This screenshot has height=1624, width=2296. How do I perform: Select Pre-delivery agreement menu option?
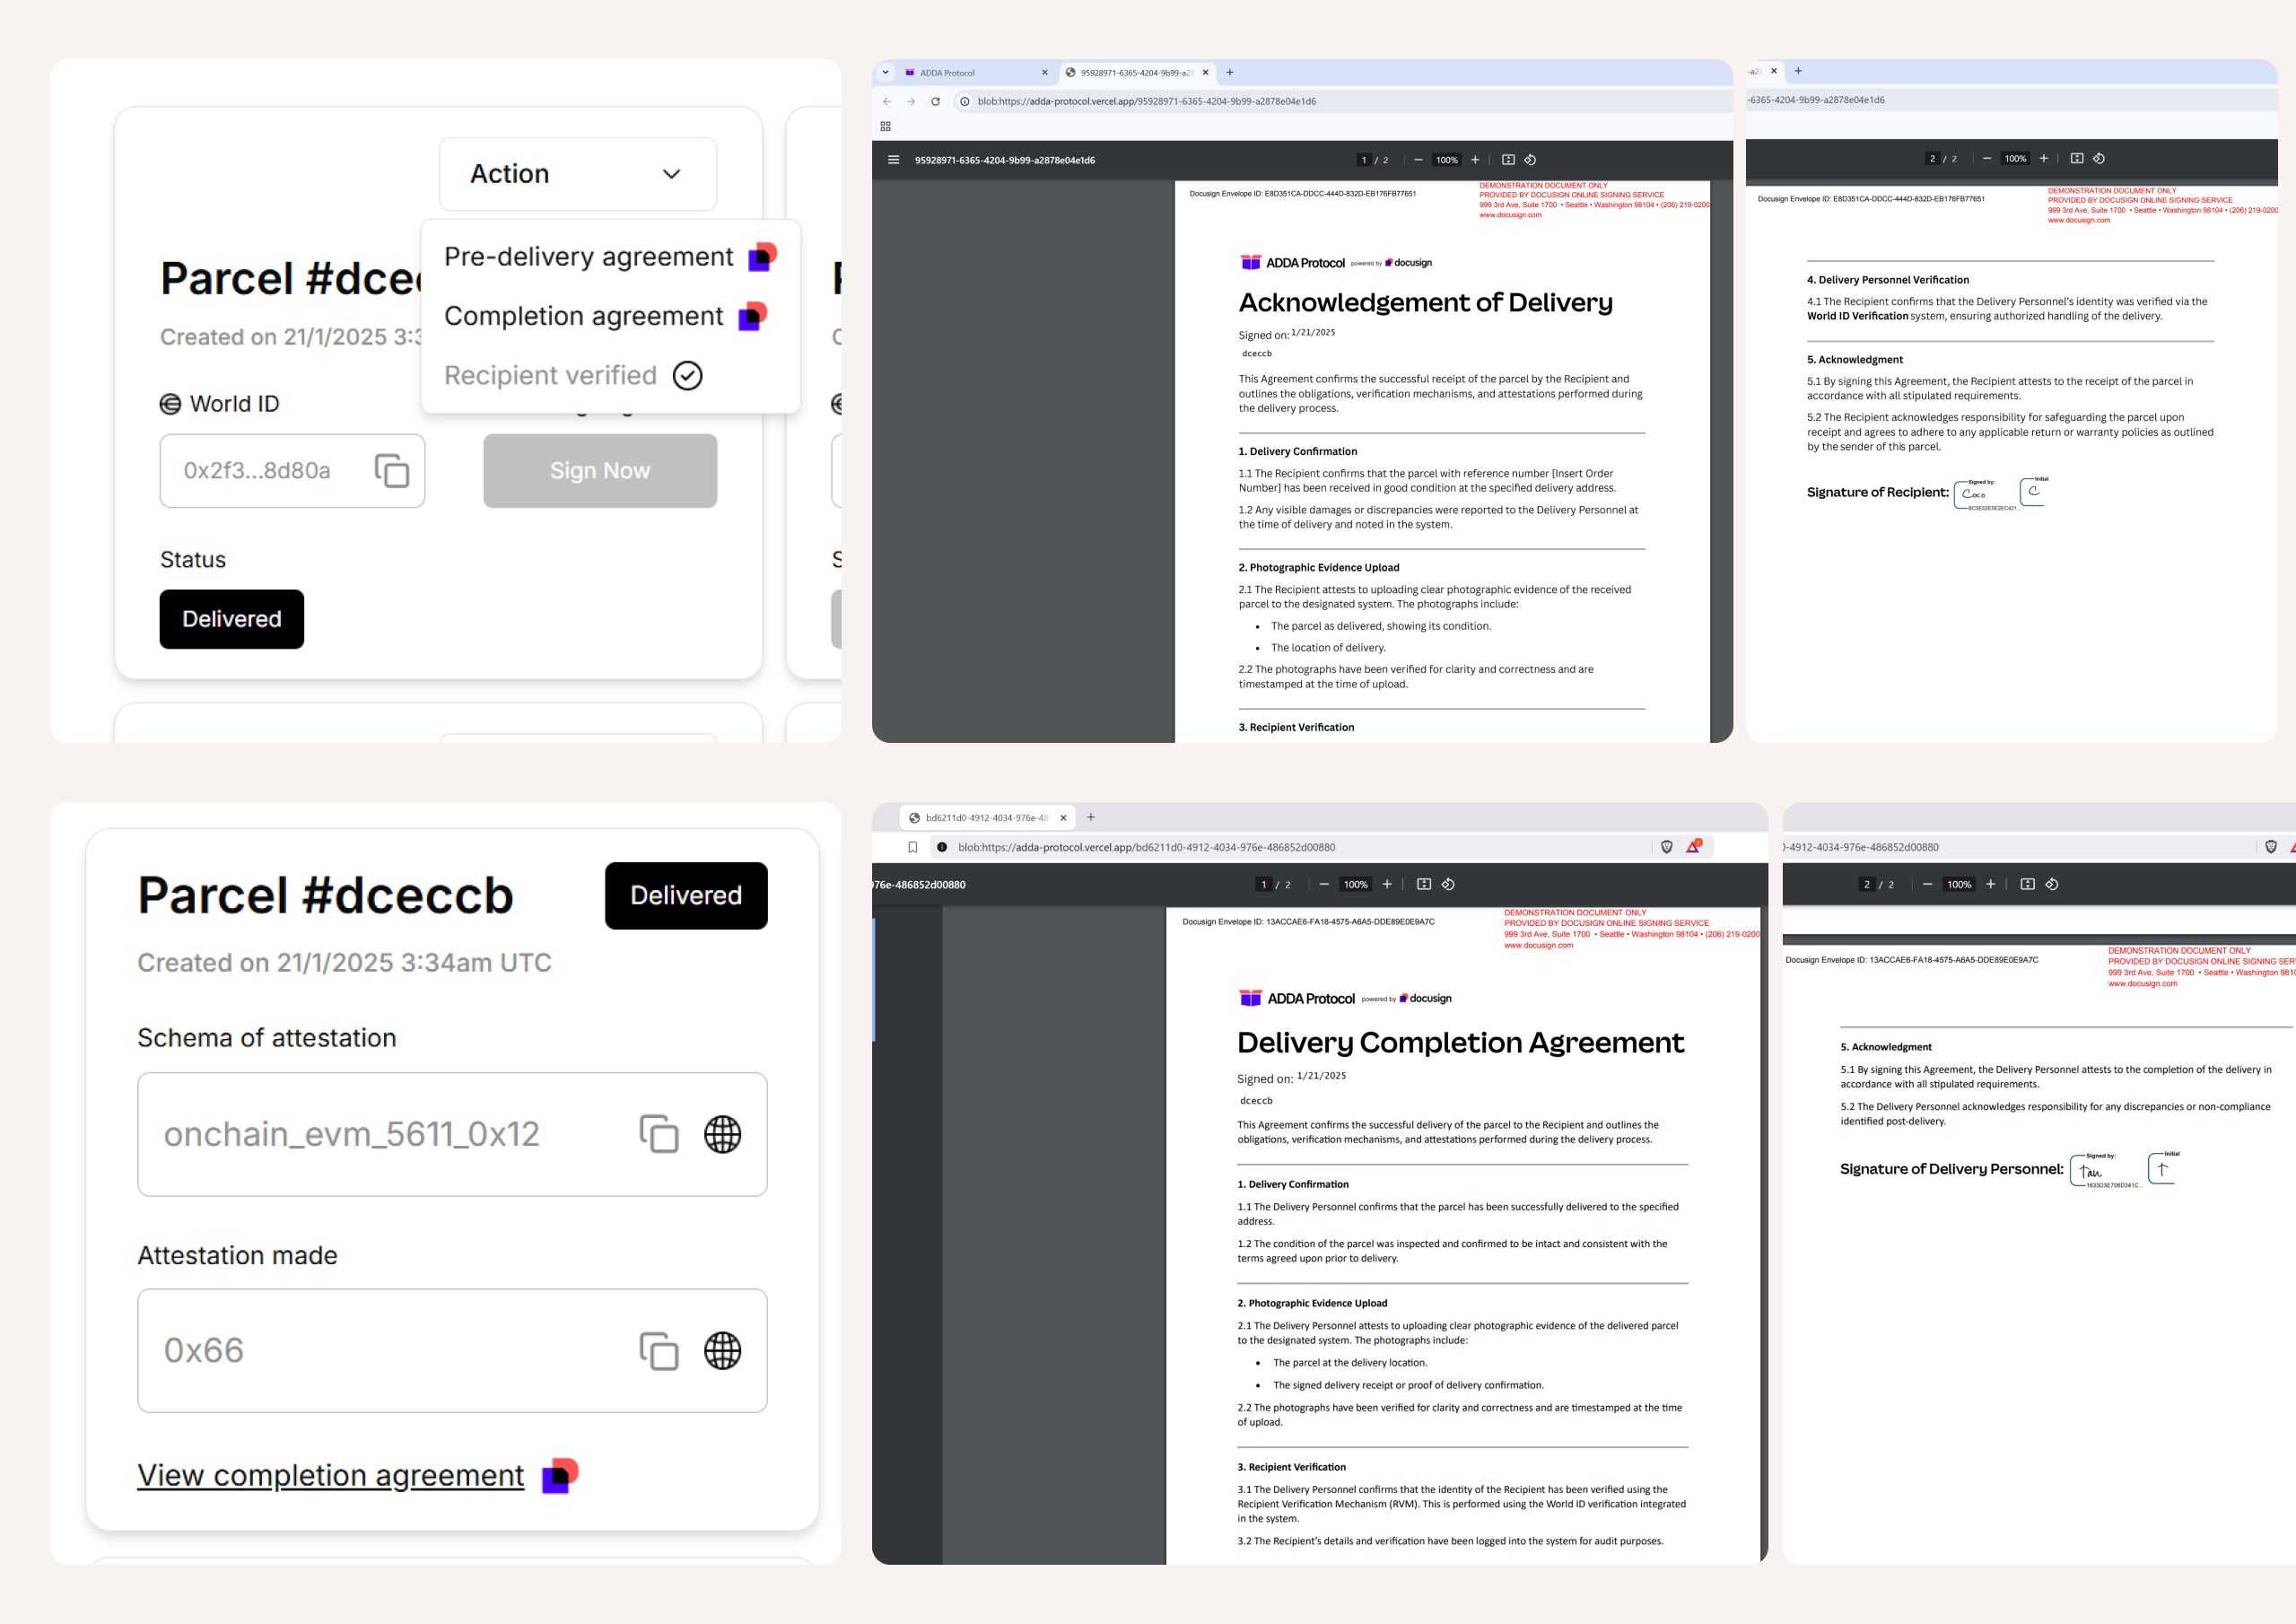coord(588,257)
